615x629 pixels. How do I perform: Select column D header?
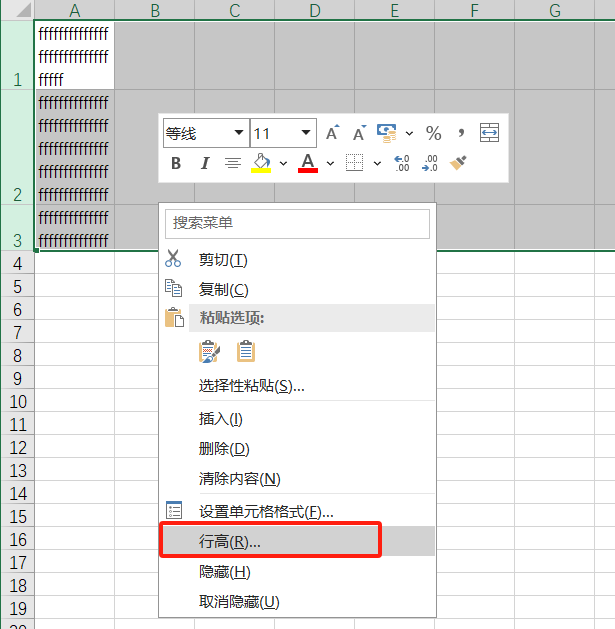pyautogui.click(x=315, y=10)
